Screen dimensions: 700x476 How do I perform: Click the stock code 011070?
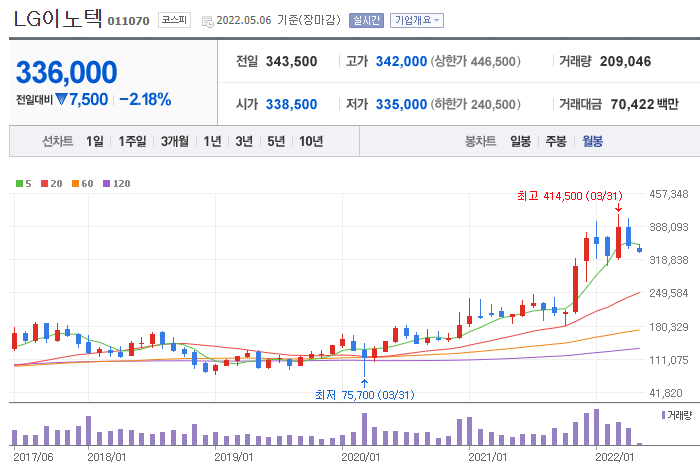128,21
